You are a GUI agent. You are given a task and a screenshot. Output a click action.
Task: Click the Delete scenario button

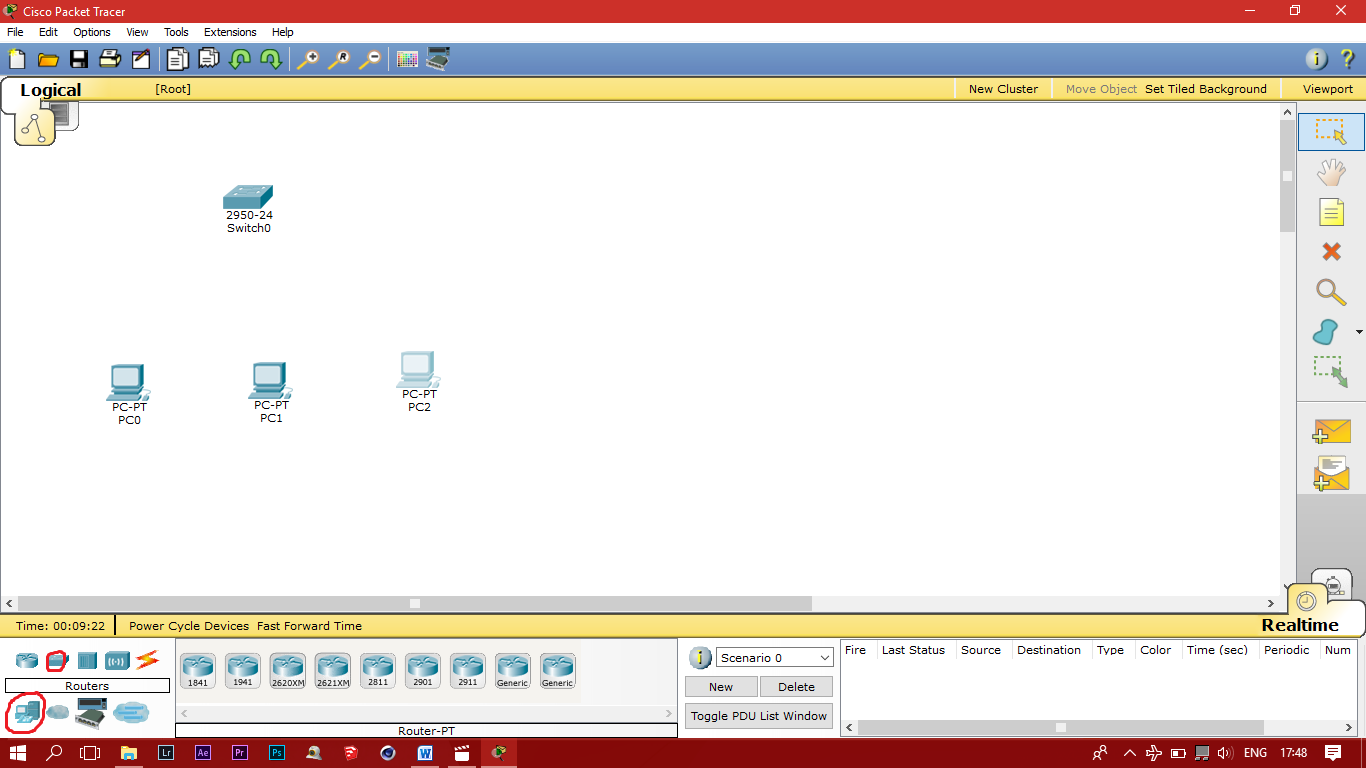tap(796, 687)
